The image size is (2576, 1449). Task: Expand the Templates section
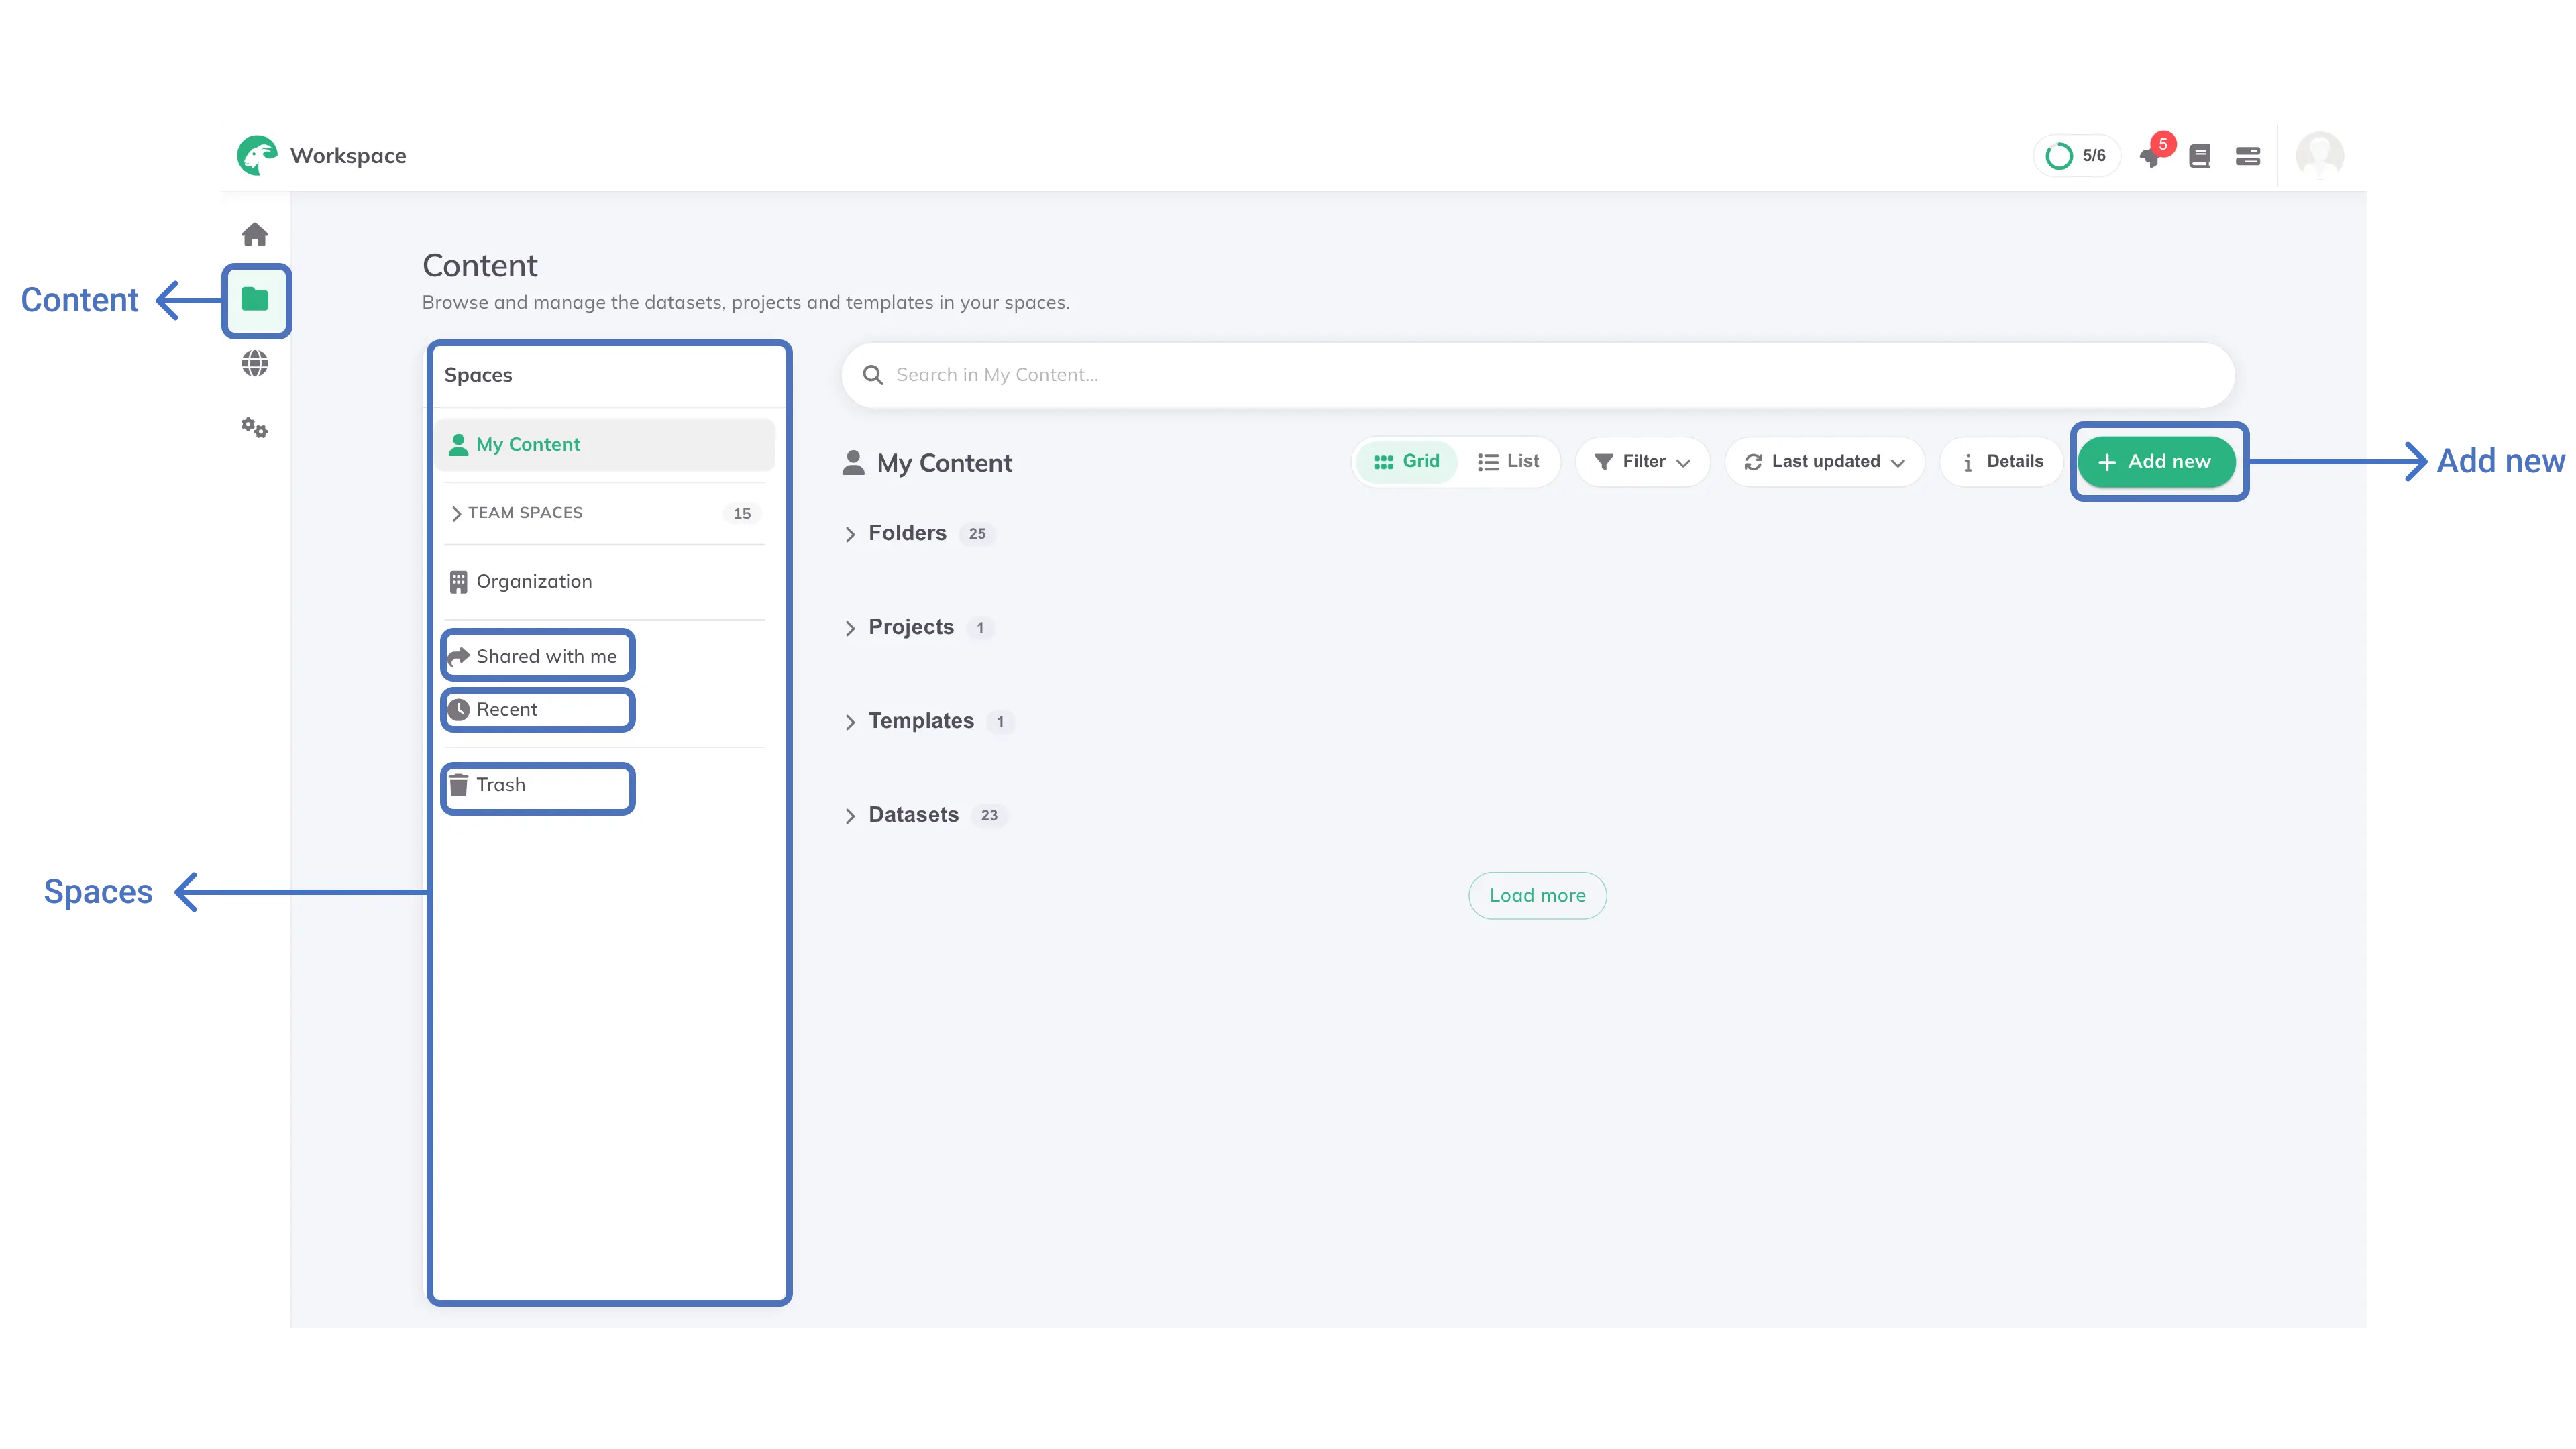pyautogui.click(x=851, y=722)
